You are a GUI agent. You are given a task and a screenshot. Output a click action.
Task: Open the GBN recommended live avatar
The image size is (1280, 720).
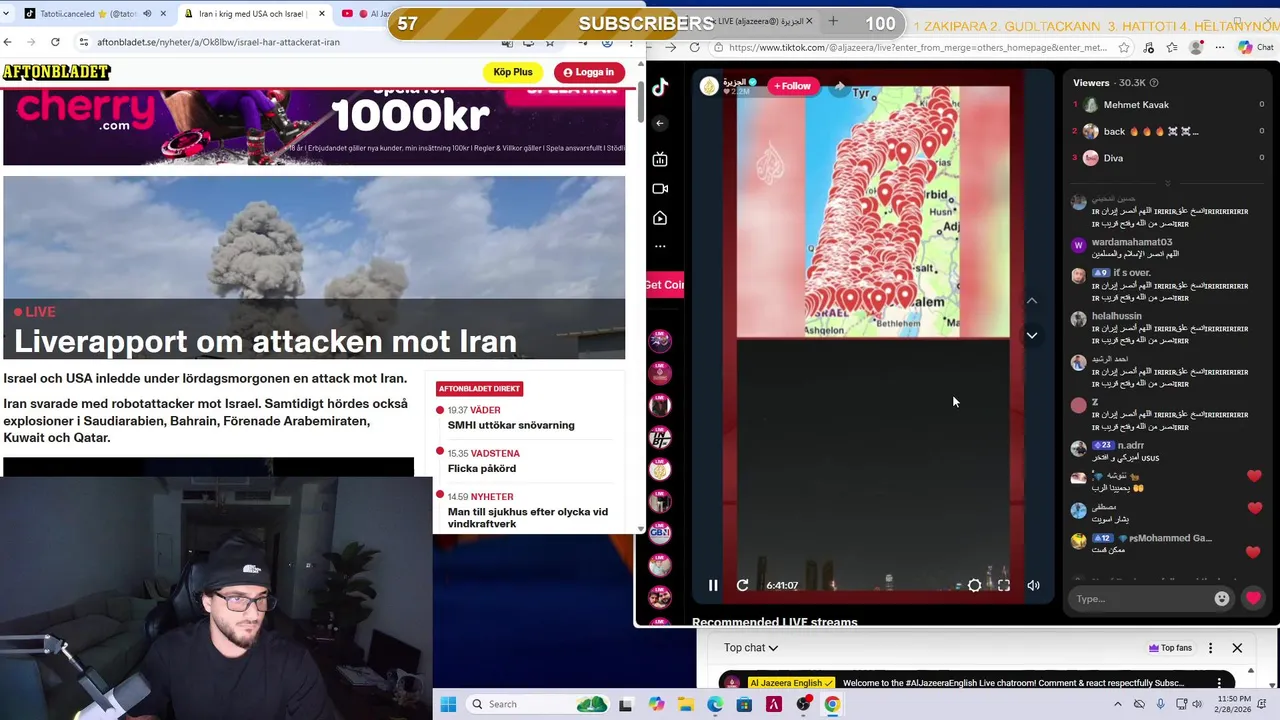click(660, 533)
